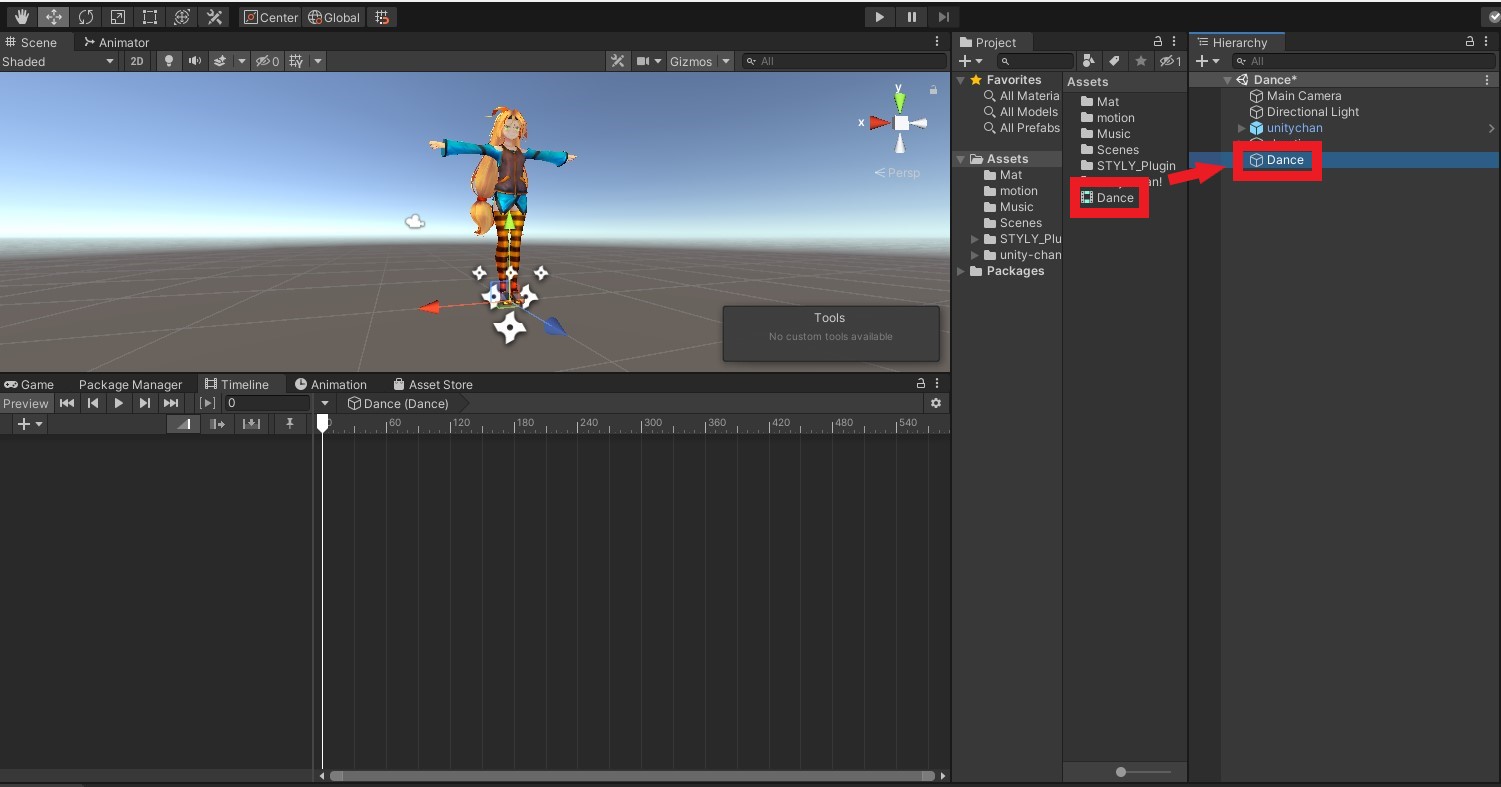Click the Timeline frame number field
The width and height of the screenshot is (1501, 787).
pos(267,403)
